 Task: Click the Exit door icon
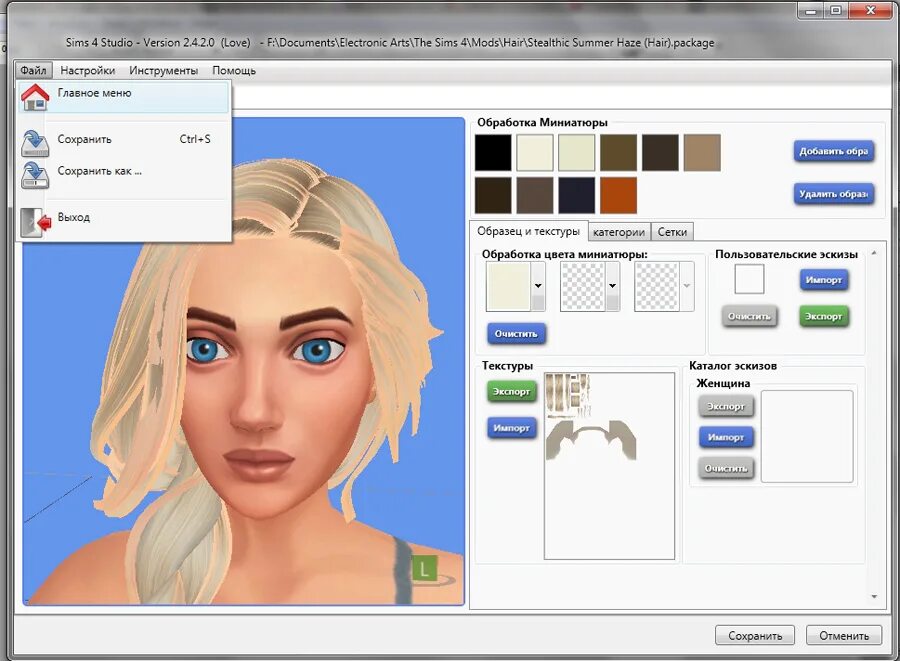tap(35, 222)
